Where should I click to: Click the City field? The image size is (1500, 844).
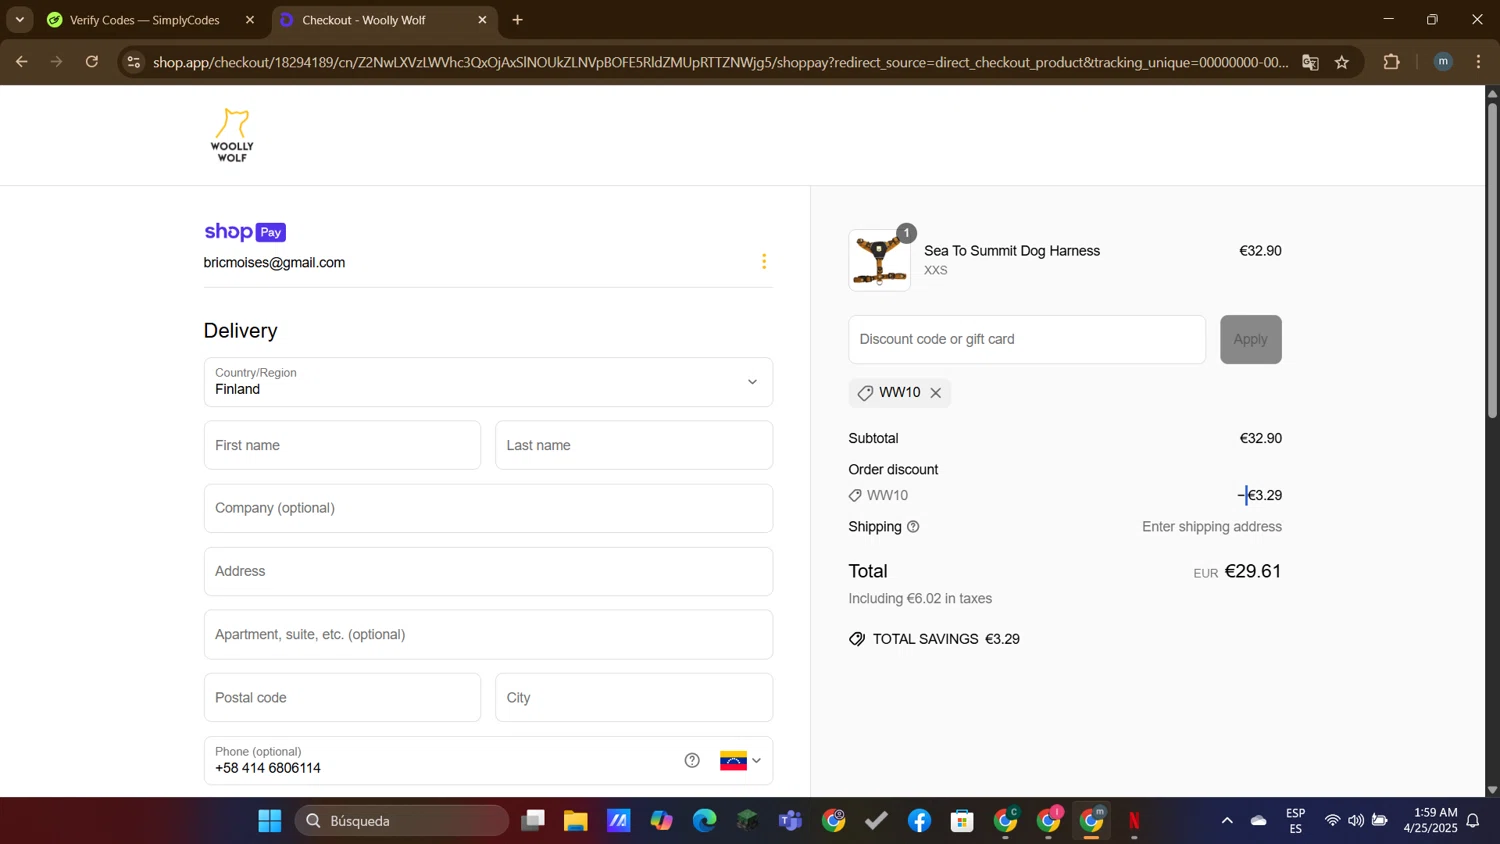pyautogui.click(x=634, y=697)
